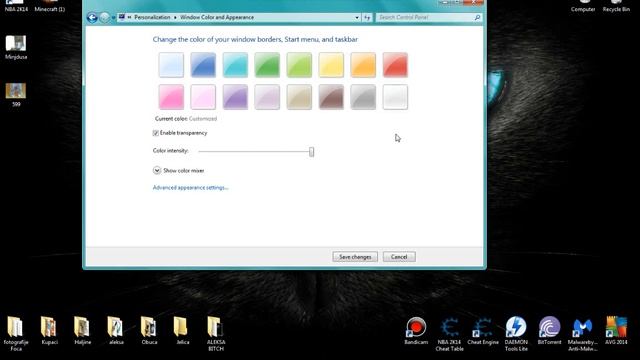Open the Haljine folder
Viewport: 640px width, 360px height.
point(82,331)
